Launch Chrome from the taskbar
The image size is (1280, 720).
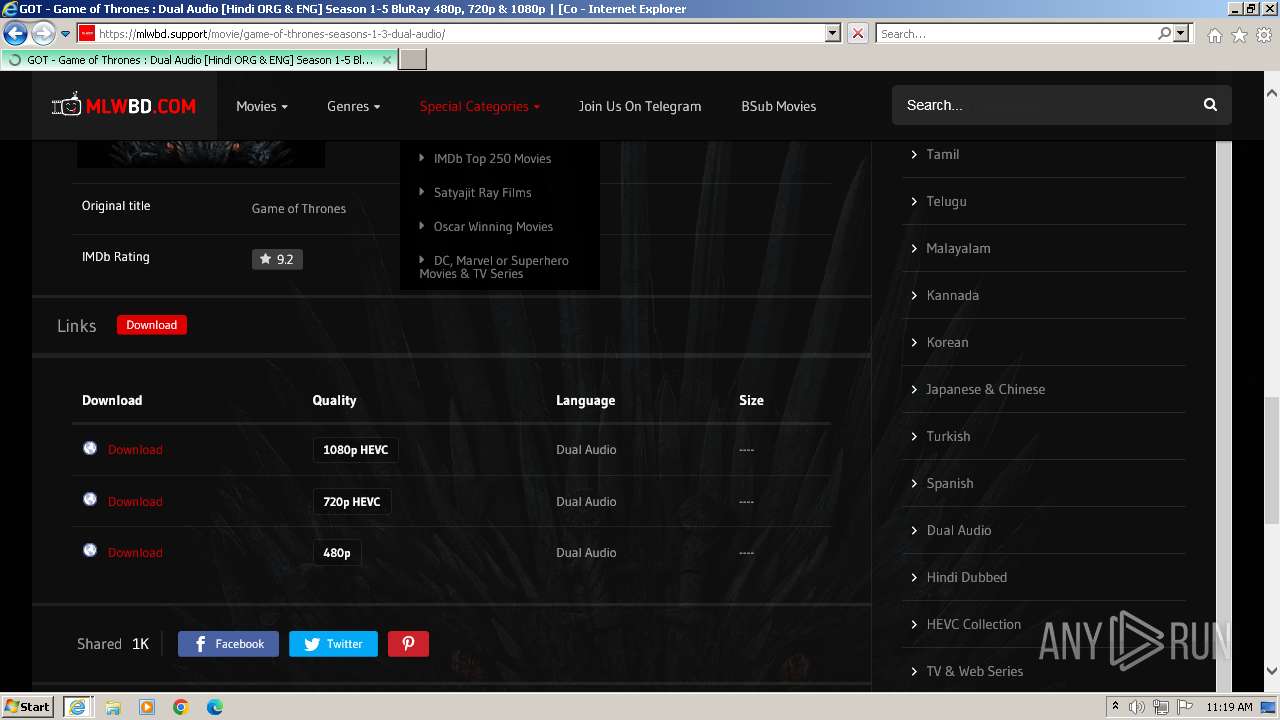click(181, 707)
